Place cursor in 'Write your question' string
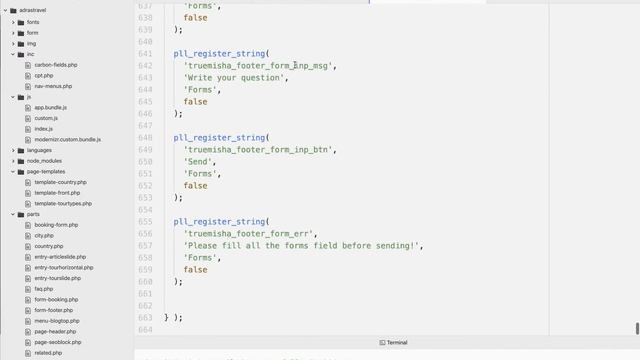Screen dimensions: 640x360 (233, 78)
